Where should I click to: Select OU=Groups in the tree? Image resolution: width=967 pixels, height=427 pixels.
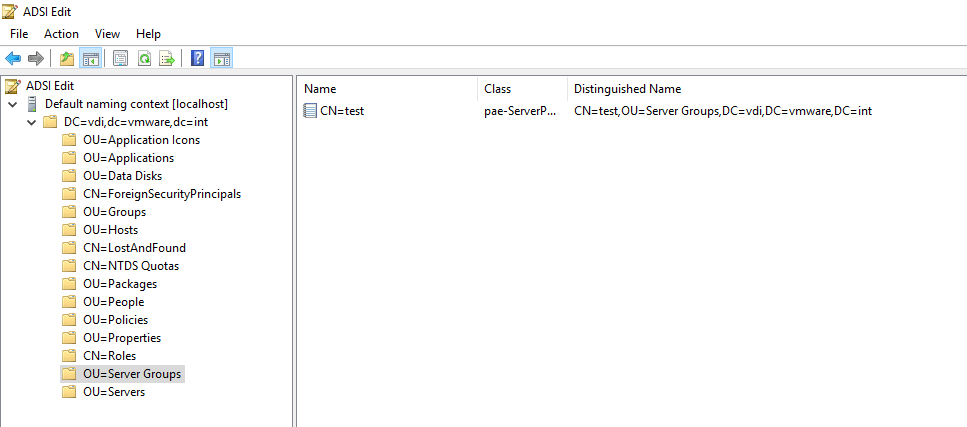click(x=115, y=212)
